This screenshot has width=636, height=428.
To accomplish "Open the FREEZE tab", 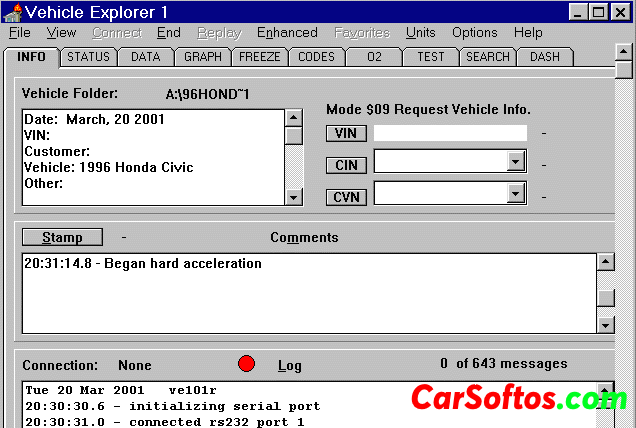I will pos(259,57).
